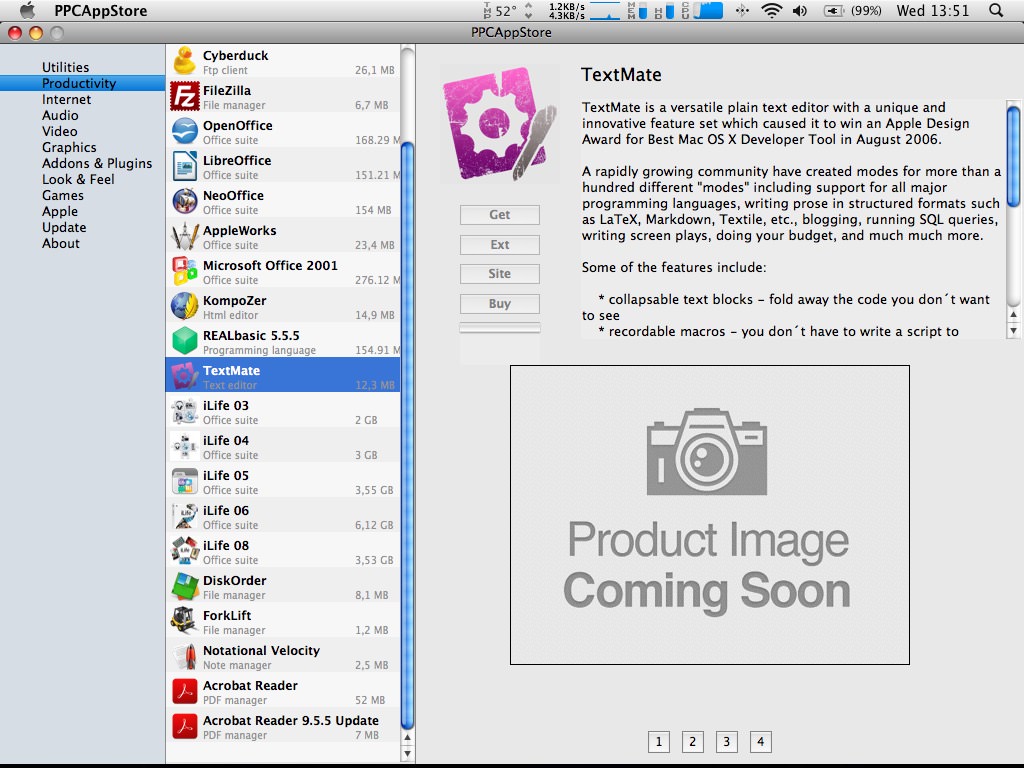Click the iLife 05 icon

(x=185, y=481)
